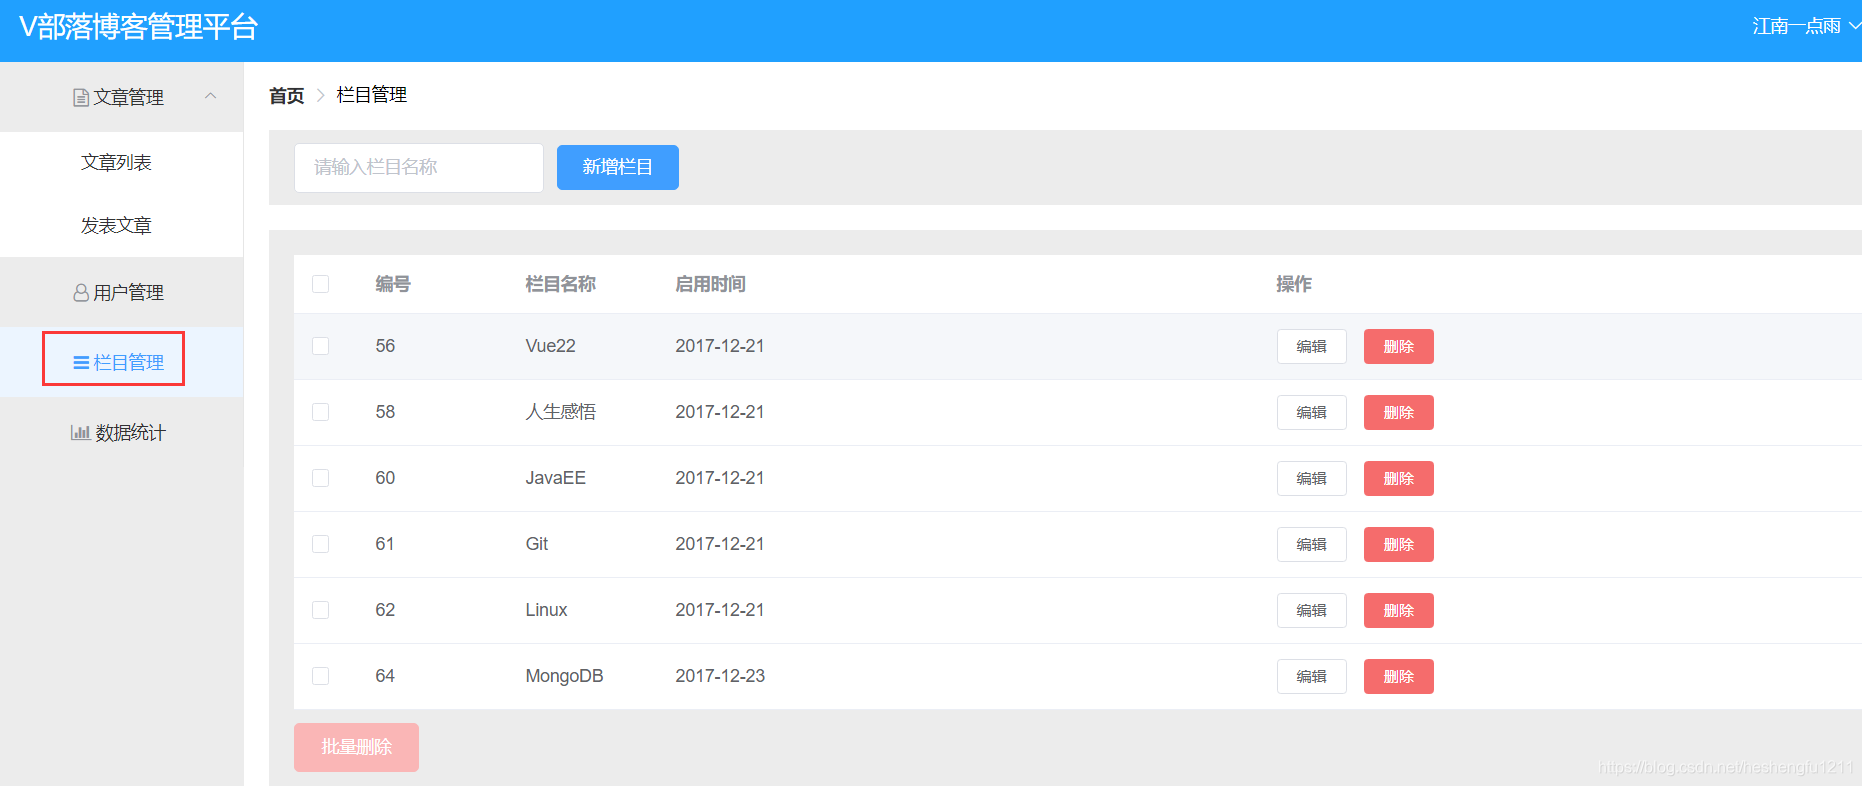Click the 批量删除 button
Image resolution: width=1862 pixels, height=786 pixels.
(356, 748)
